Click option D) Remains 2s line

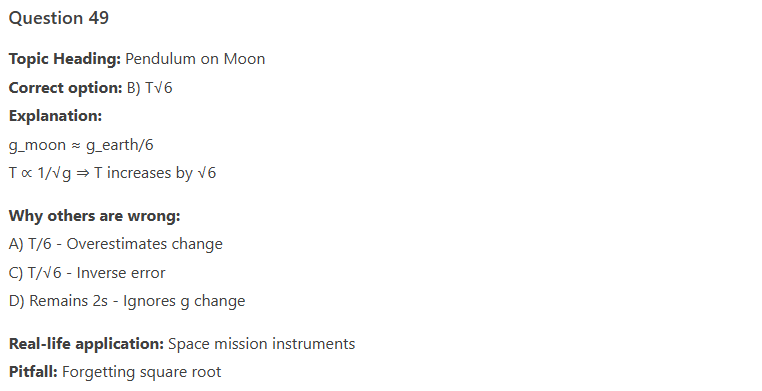click(127, 301)
